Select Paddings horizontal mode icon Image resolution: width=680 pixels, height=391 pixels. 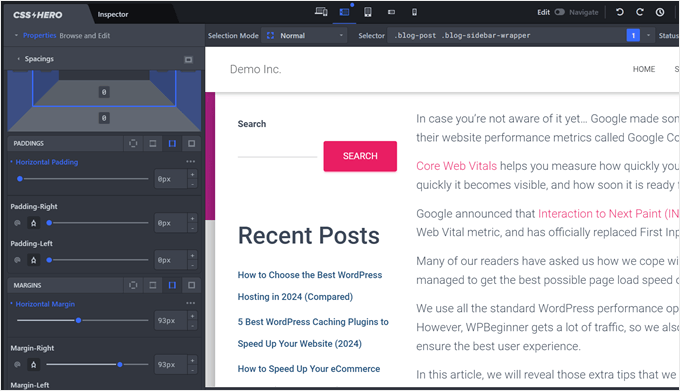click(172, 143)
